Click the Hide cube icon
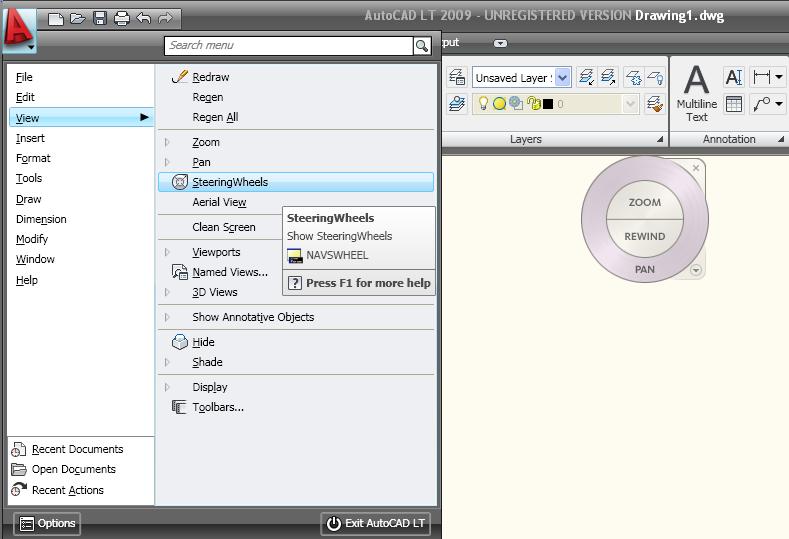Screen dimensions: 789x539 click(180, 342)
